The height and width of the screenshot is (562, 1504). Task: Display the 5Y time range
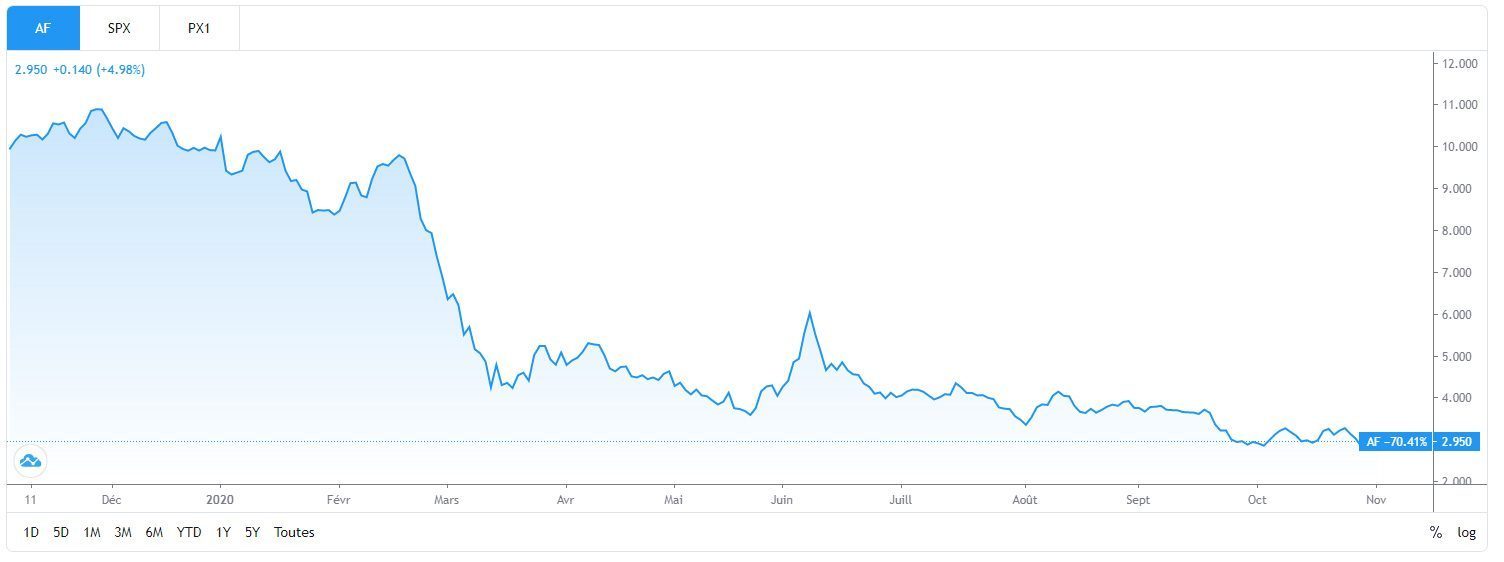252,532
